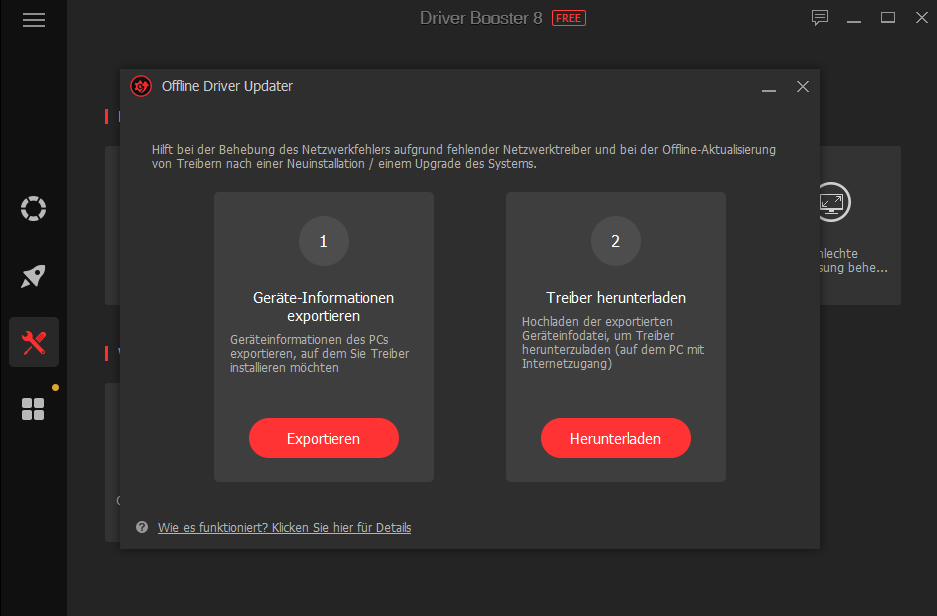This screenshot has width=937, height=616.
Task: Click the screen resolution fix tool icon
Action: click(x=834, y=202)
